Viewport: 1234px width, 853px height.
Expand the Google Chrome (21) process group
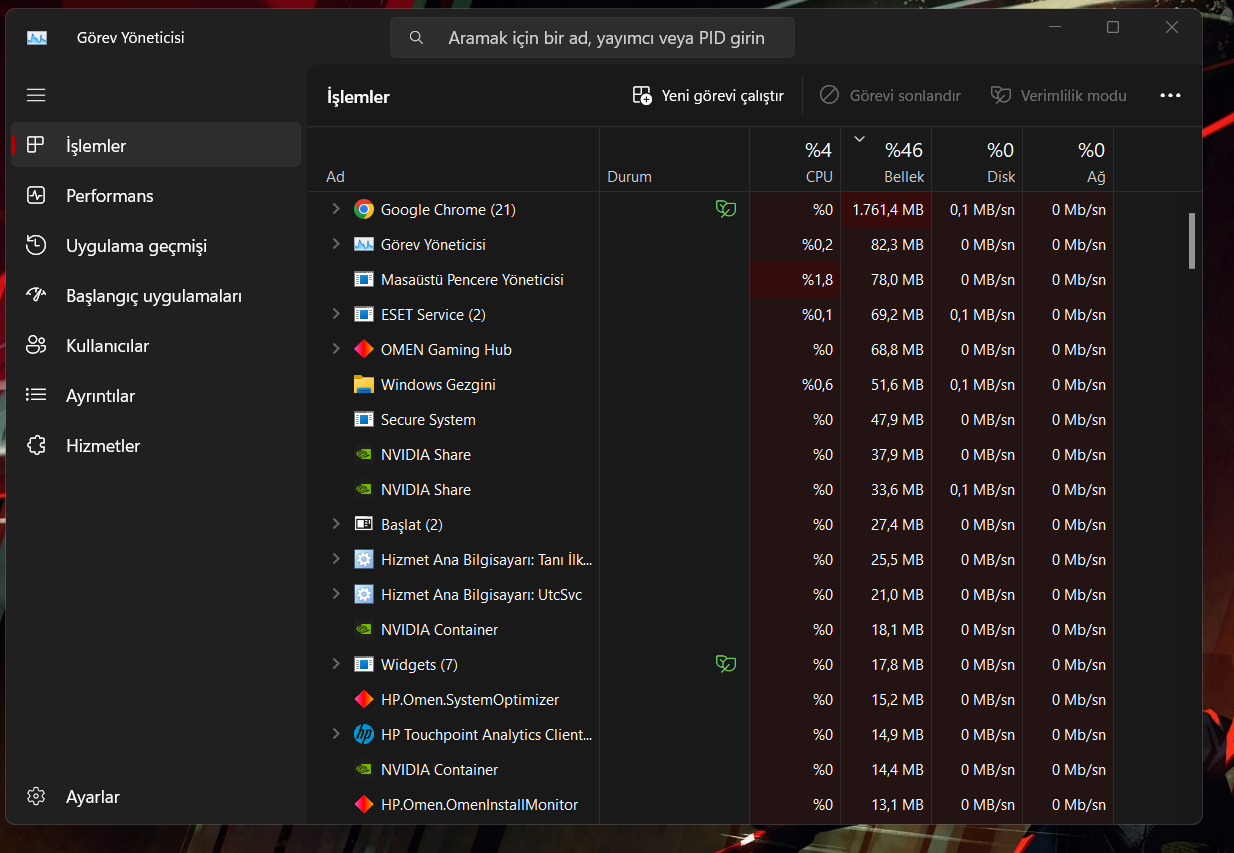(x=336, y=209)
